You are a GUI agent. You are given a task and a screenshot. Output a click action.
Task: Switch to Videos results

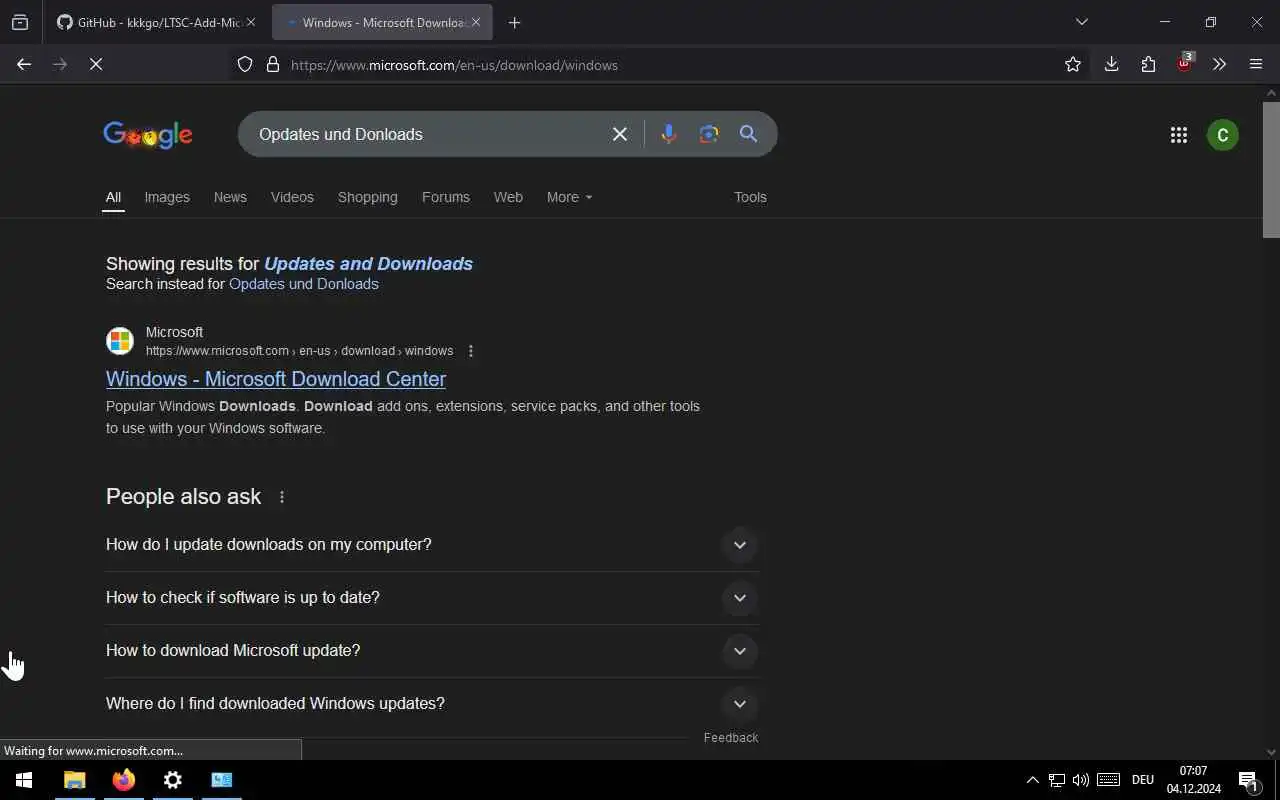click(x=292, y=197)
